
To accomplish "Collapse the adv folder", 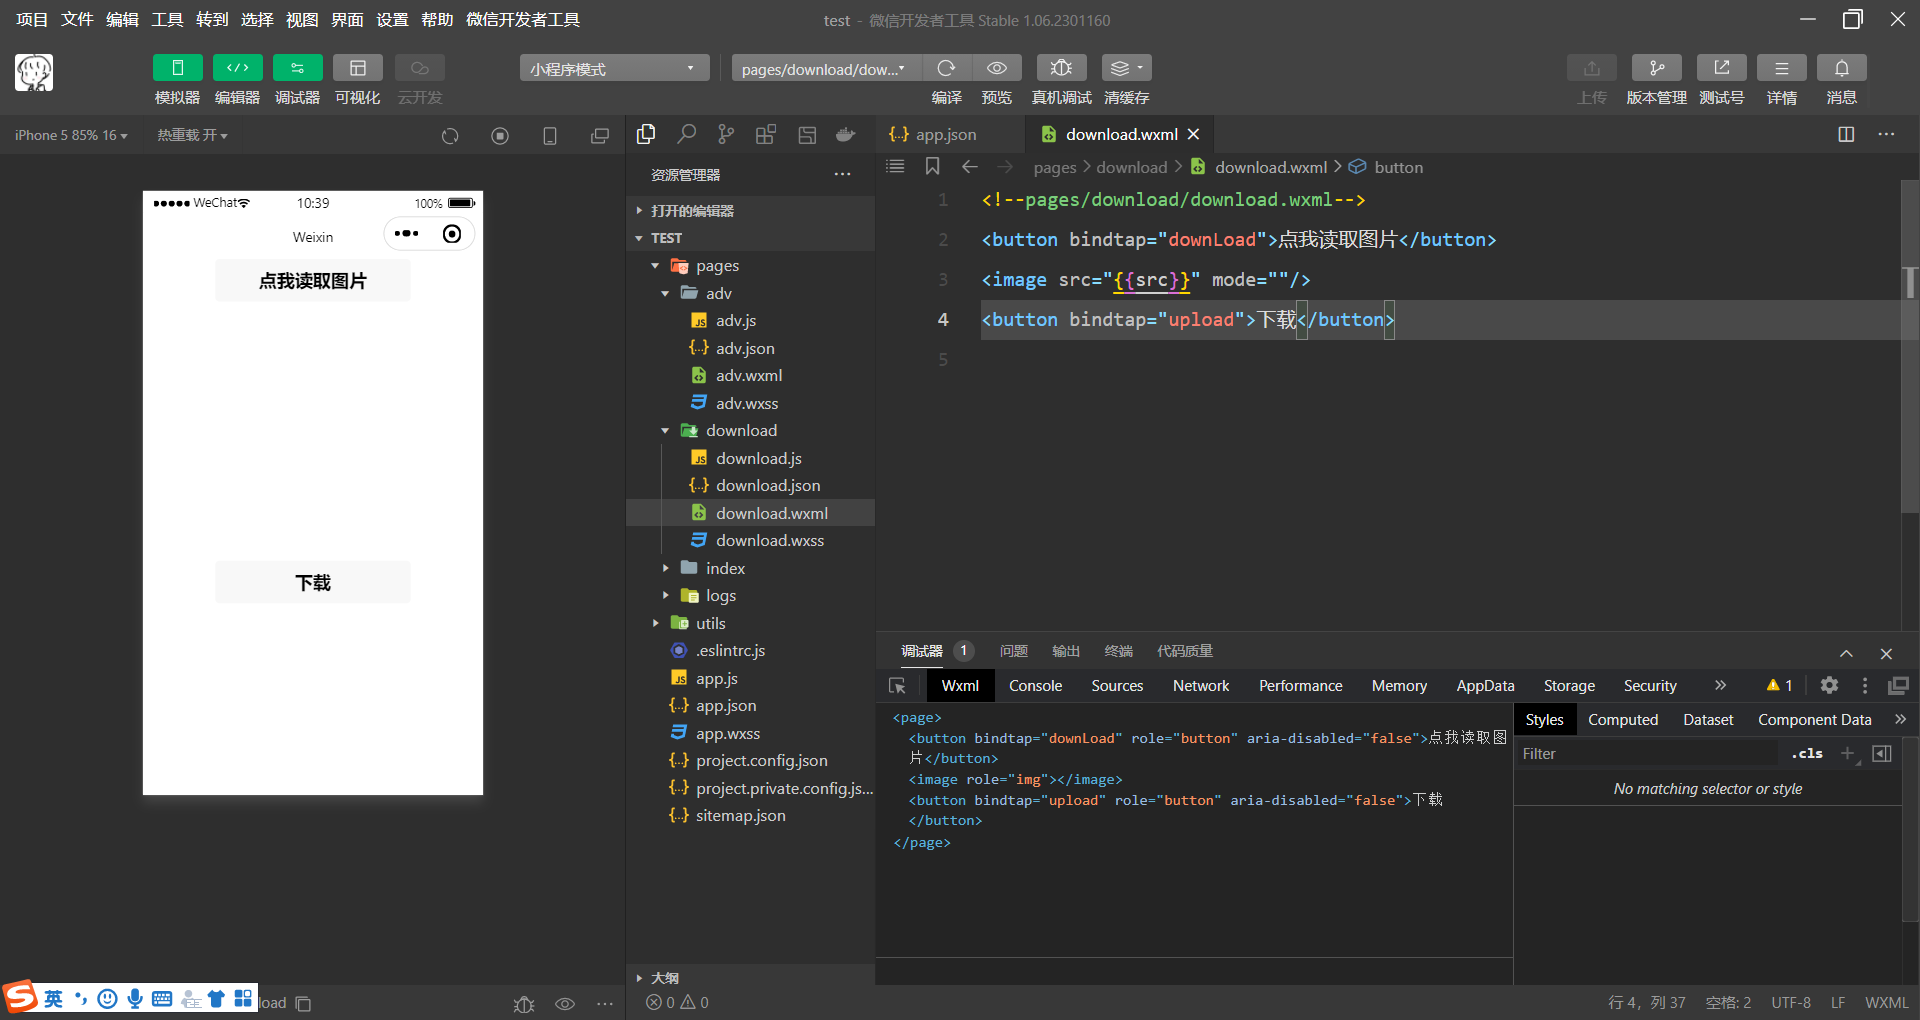I will (x=750, y=293).
